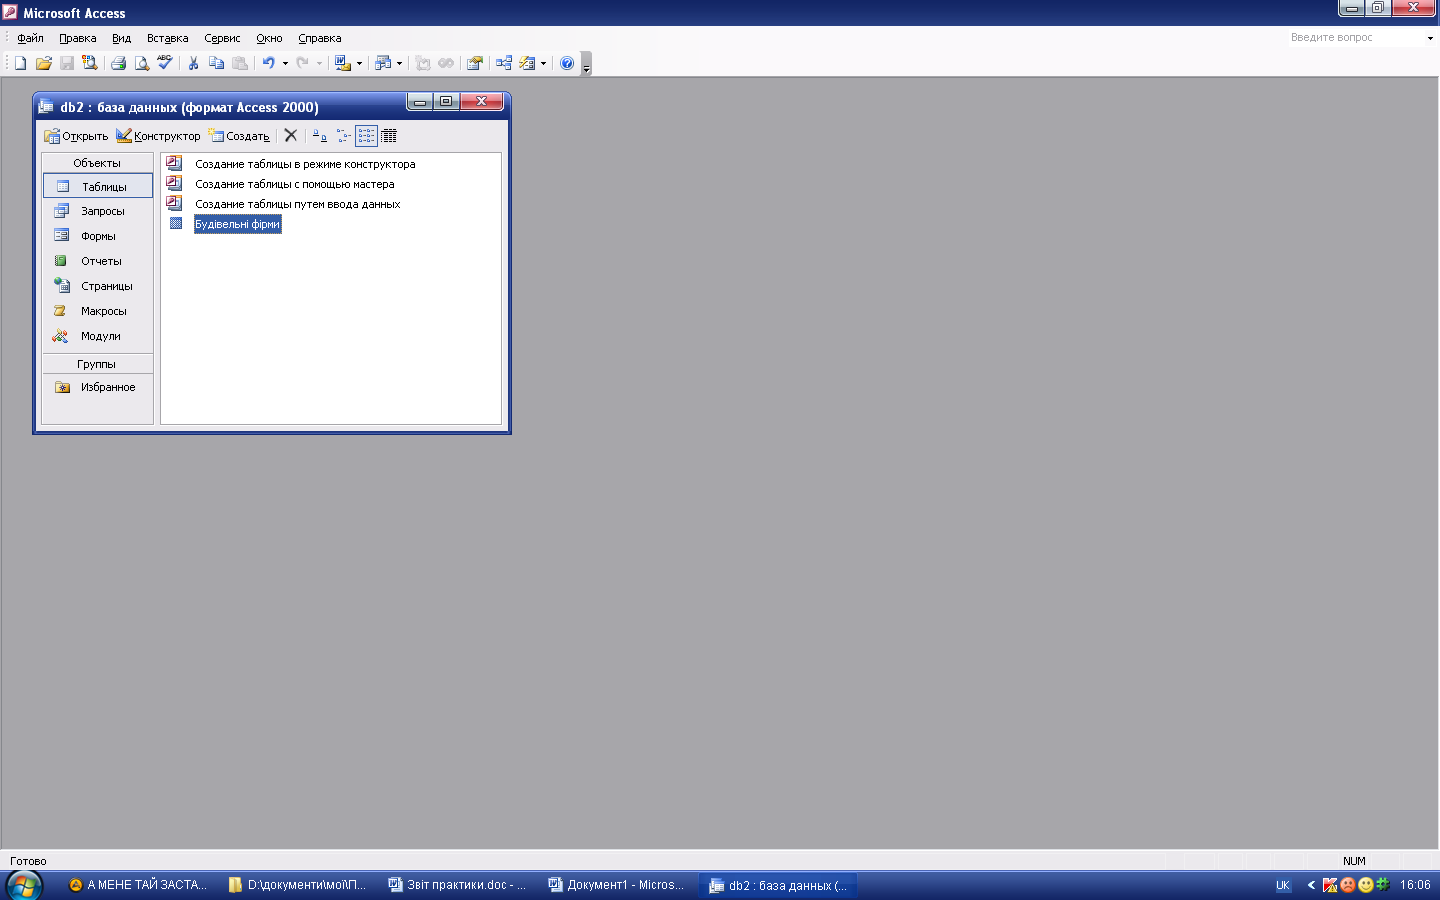Screen dimensions: 1440x900
Task: Open the Вид menu
Action: coord(121,38)
